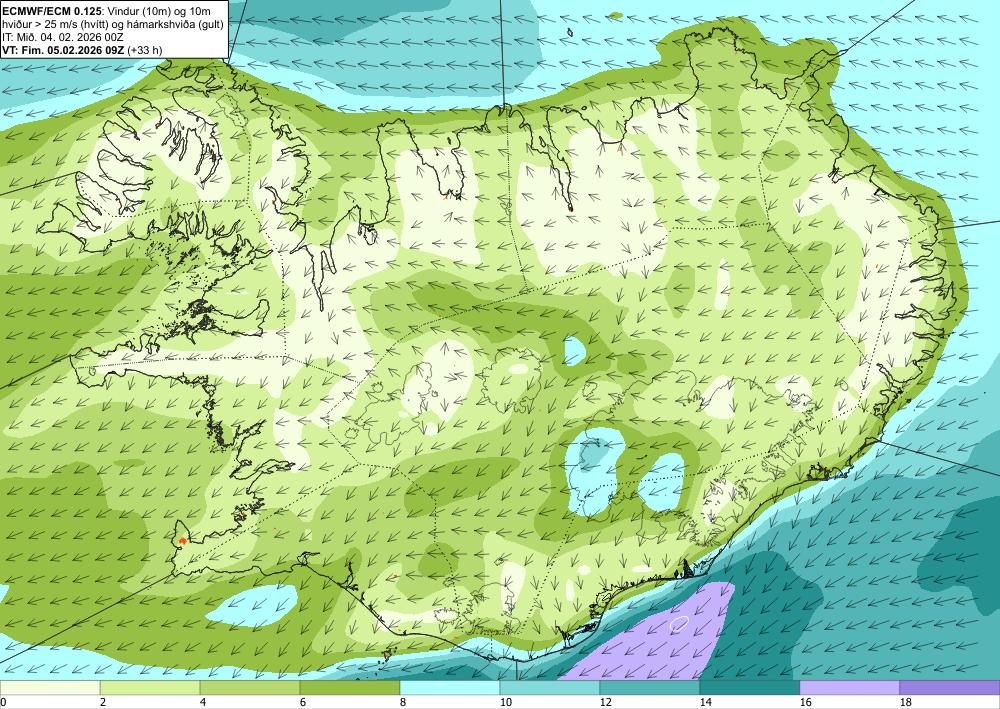Screen dimensions: 1000x709
Task: Click the 'VT: Fim. 05.02.2026 09Z' valid time
Action: (63, 50)
